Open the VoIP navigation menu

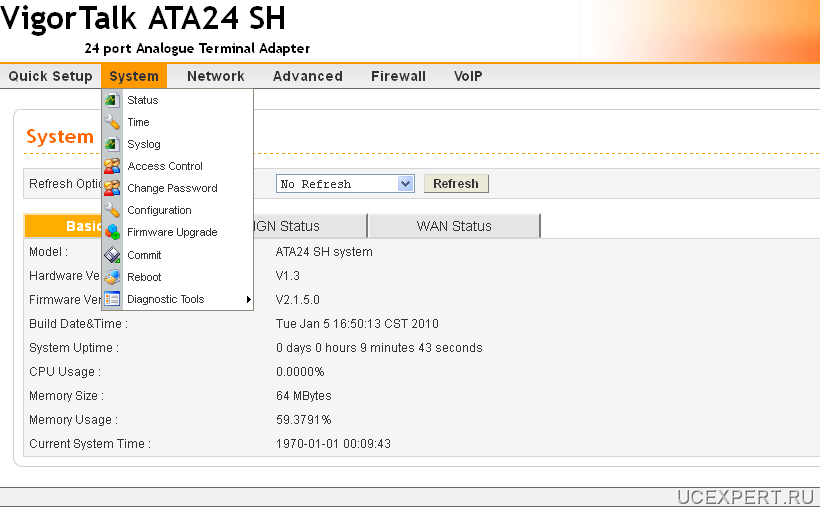click(468, 76)
